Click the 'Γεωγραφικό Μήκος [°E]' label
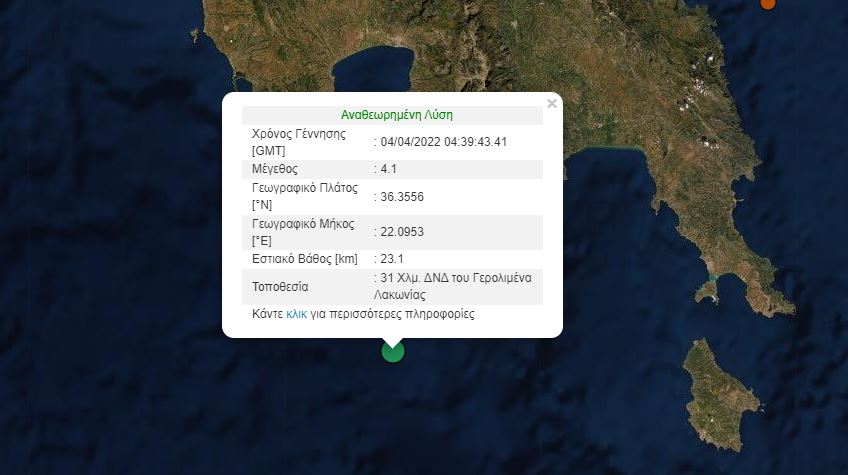 point(304,232)
